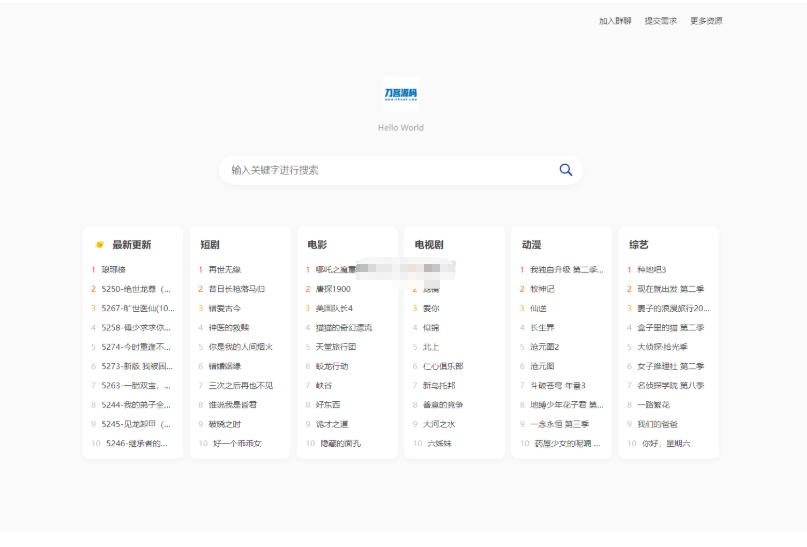
Task: Open the movie 唐探1900
Action: (333, 289)
